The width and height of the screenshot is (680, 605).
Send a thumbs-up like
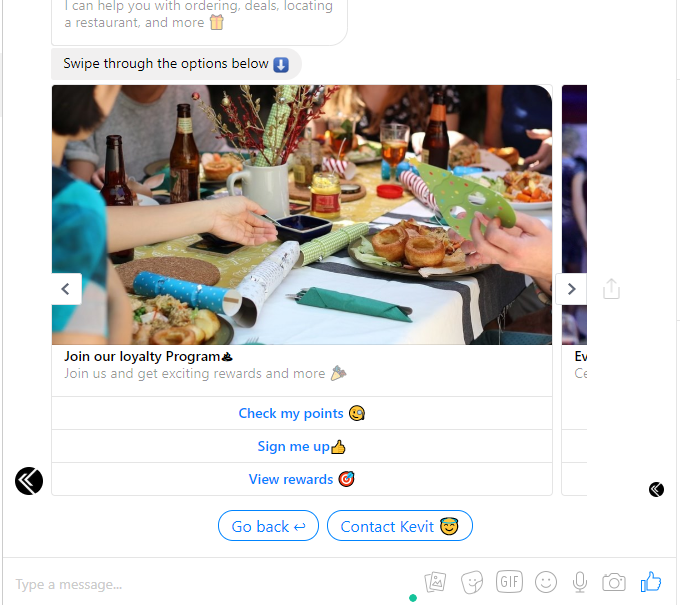(x=651, y=581)
